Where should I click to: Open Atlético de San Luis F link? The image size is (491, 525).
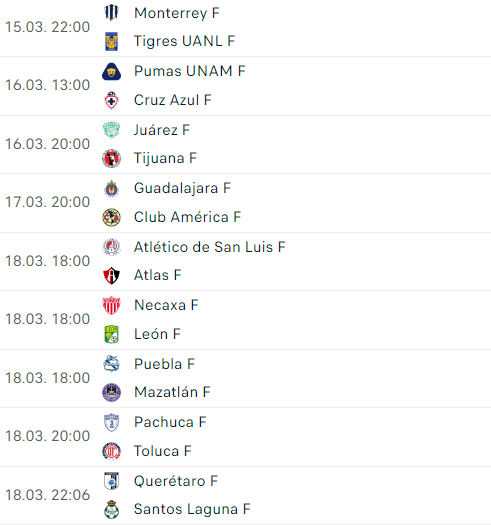point(210,247)
